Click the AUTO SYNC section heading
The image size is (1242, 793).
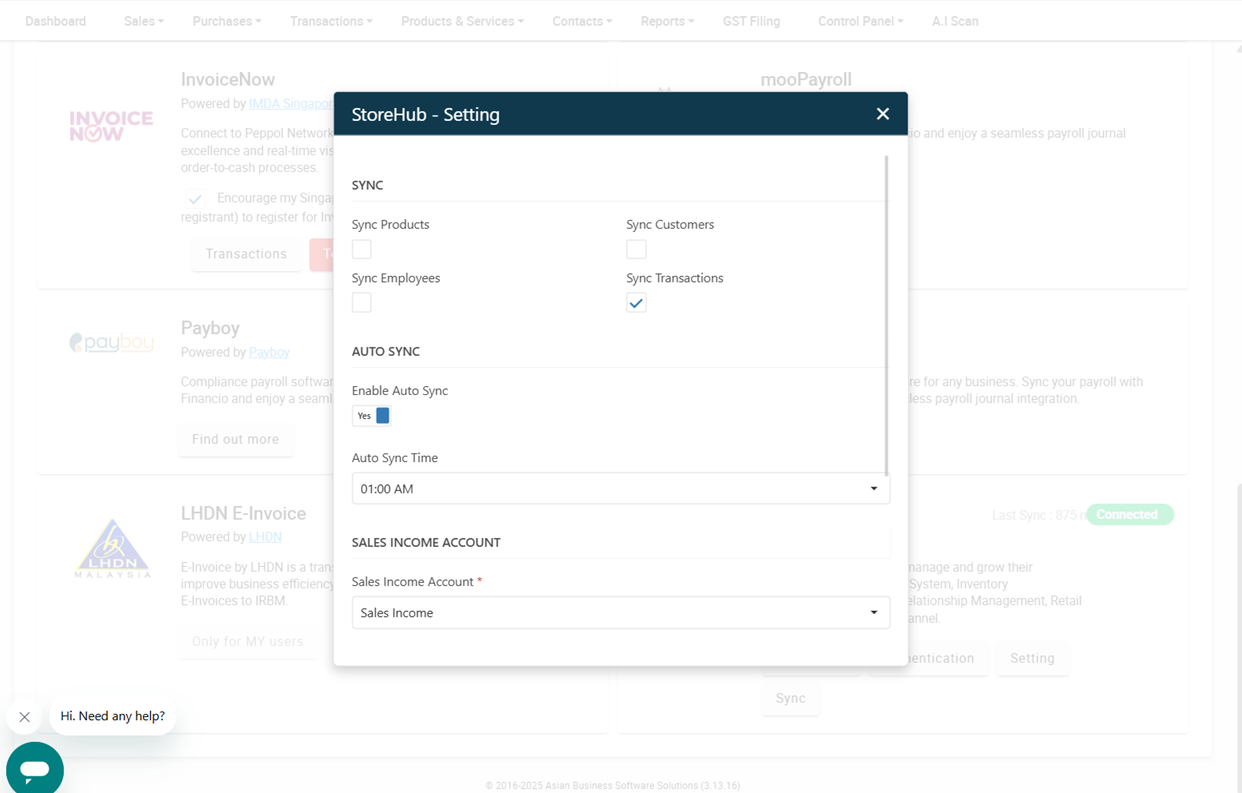386,351
